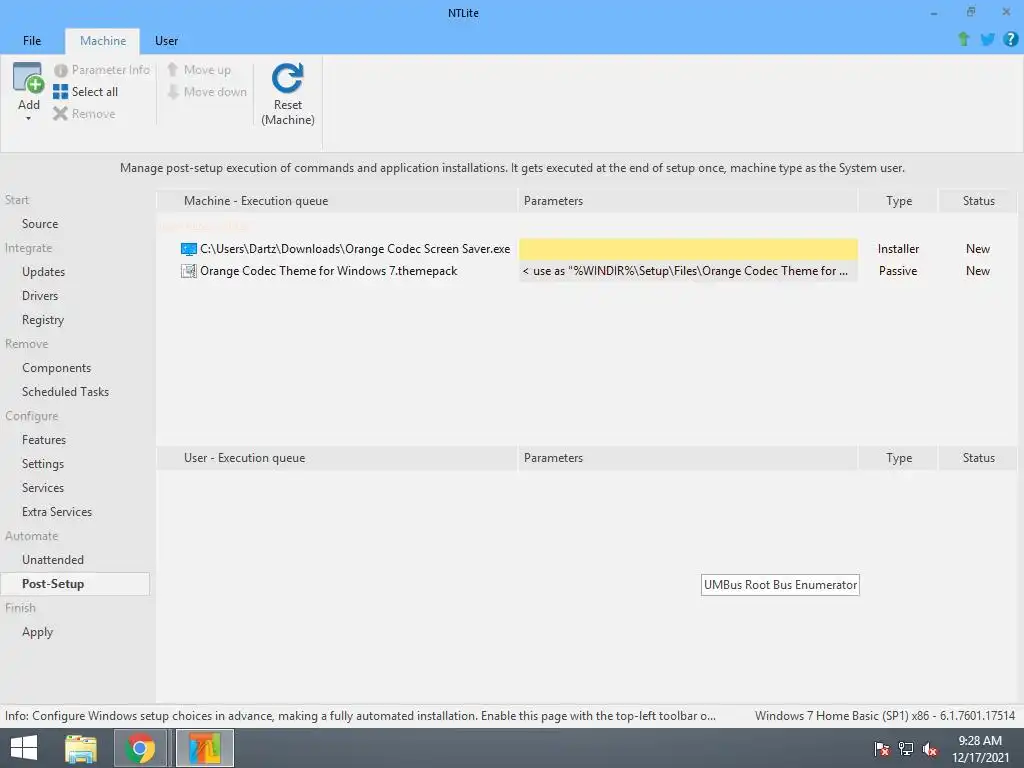The height and width of the screenshot is (768, 1024).
Task: Open the blue help question icon
Action: pyautogui.click(x=1010, y=39)
